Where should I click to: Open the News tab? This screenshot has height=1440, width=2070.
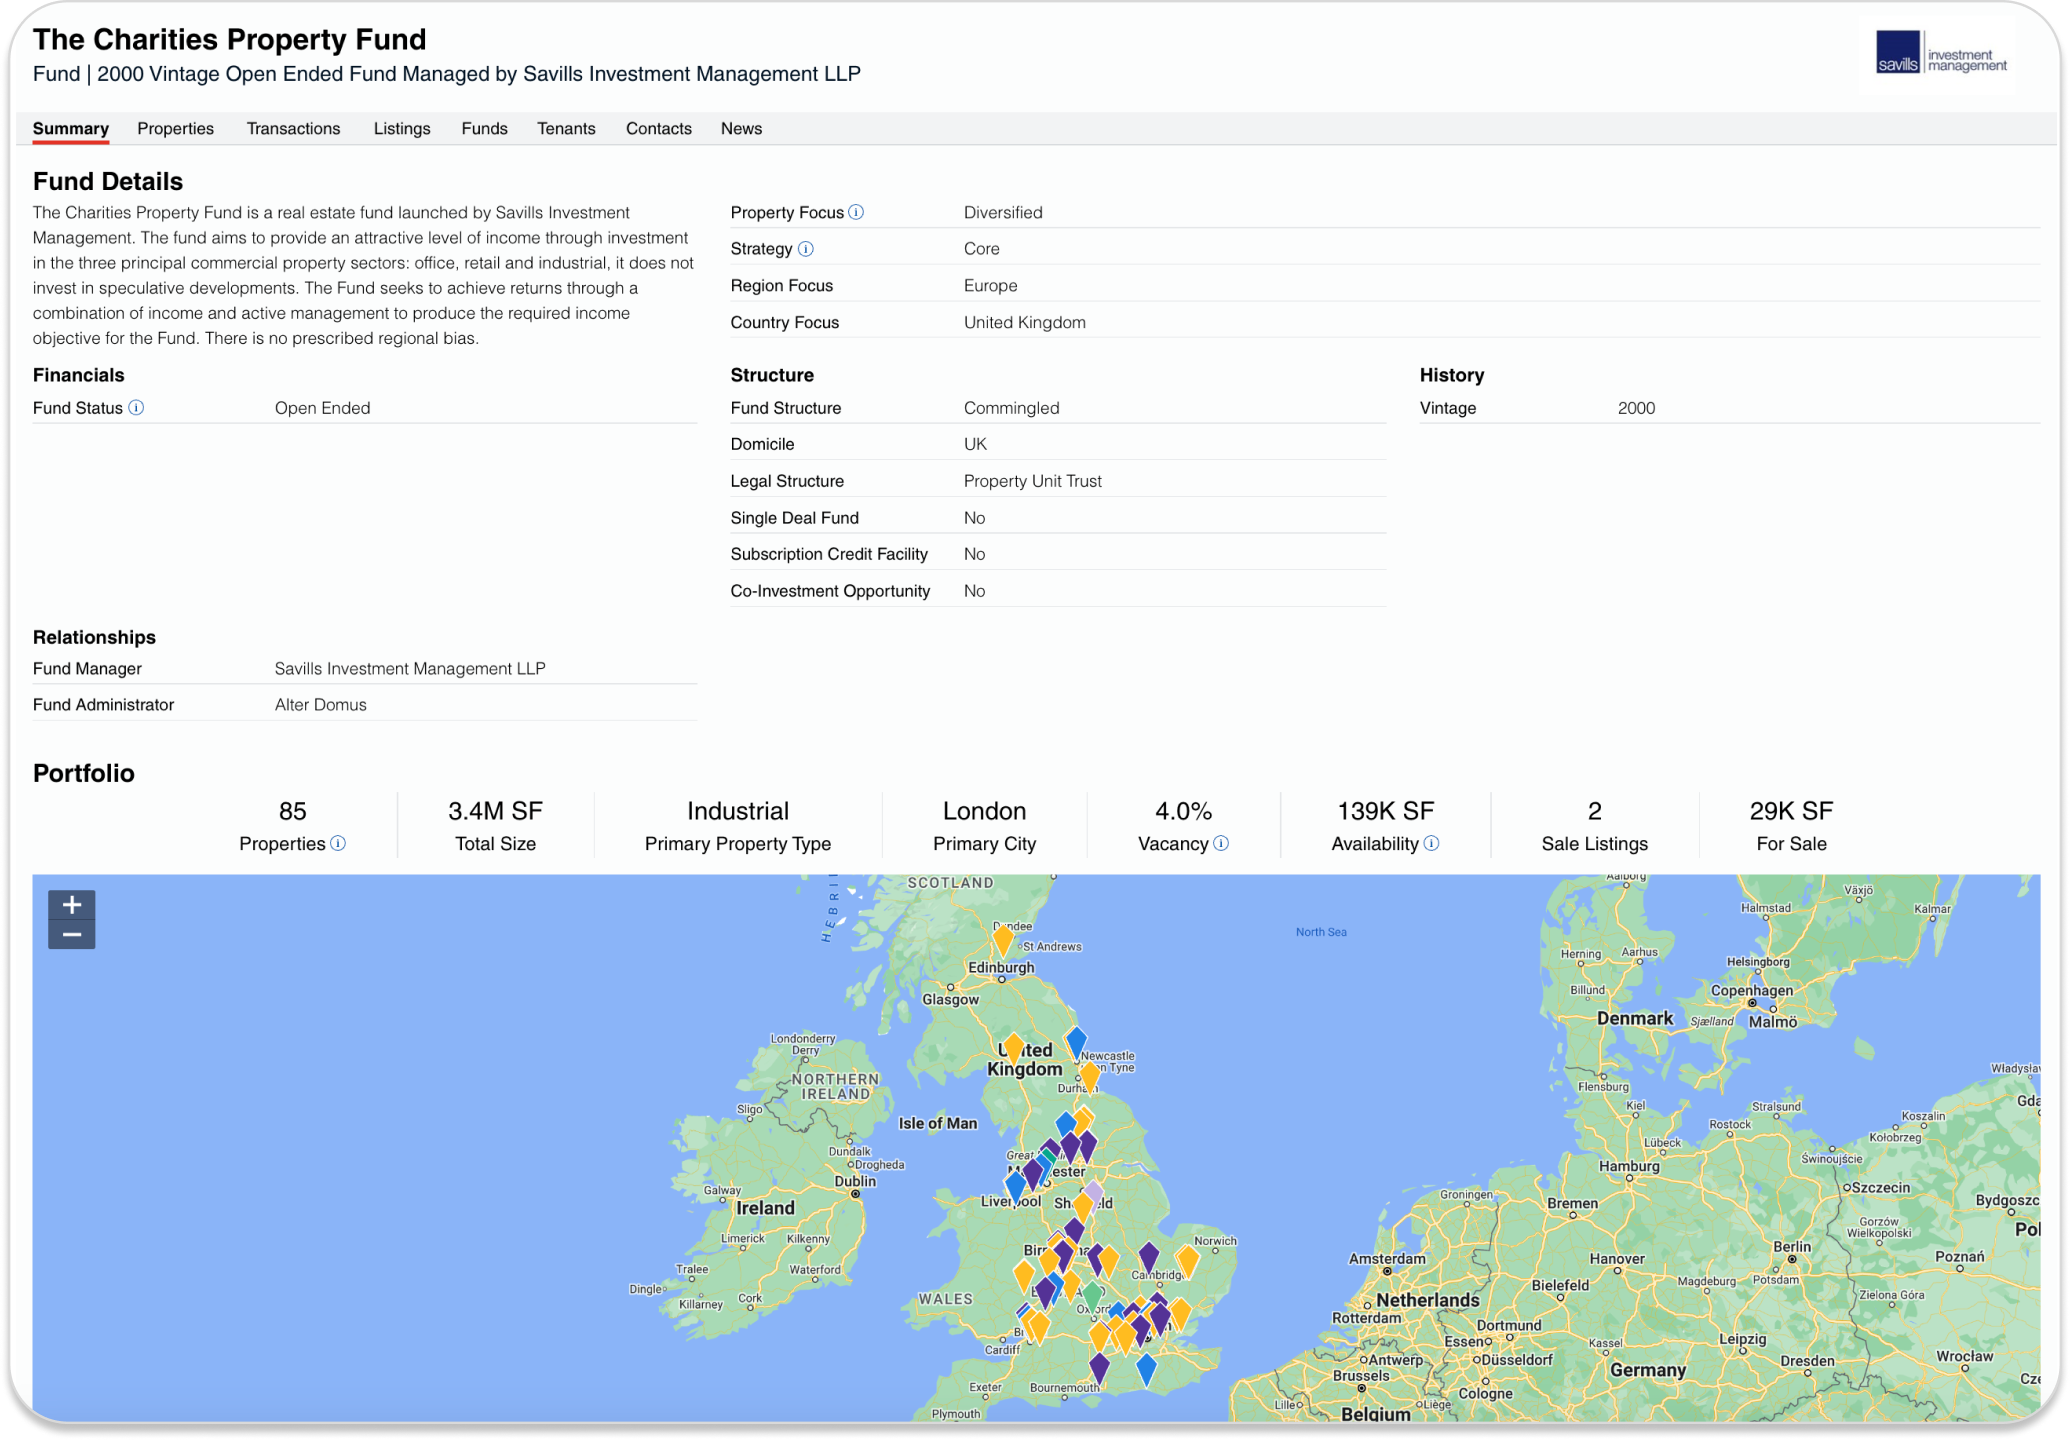pos(741,129)
